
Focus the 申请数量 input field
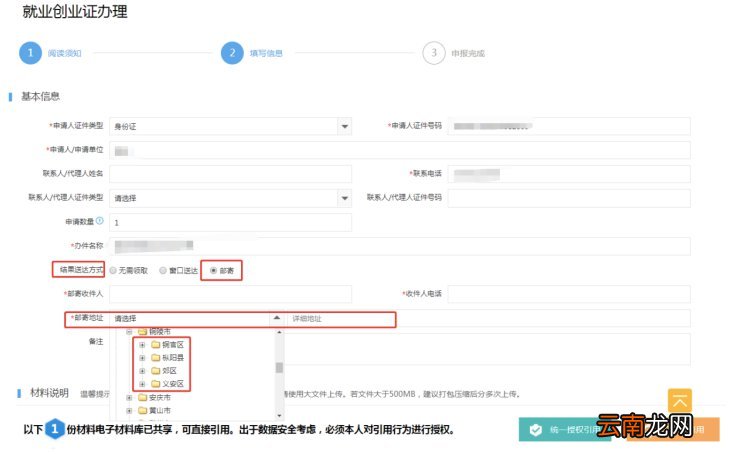[230, 223]
